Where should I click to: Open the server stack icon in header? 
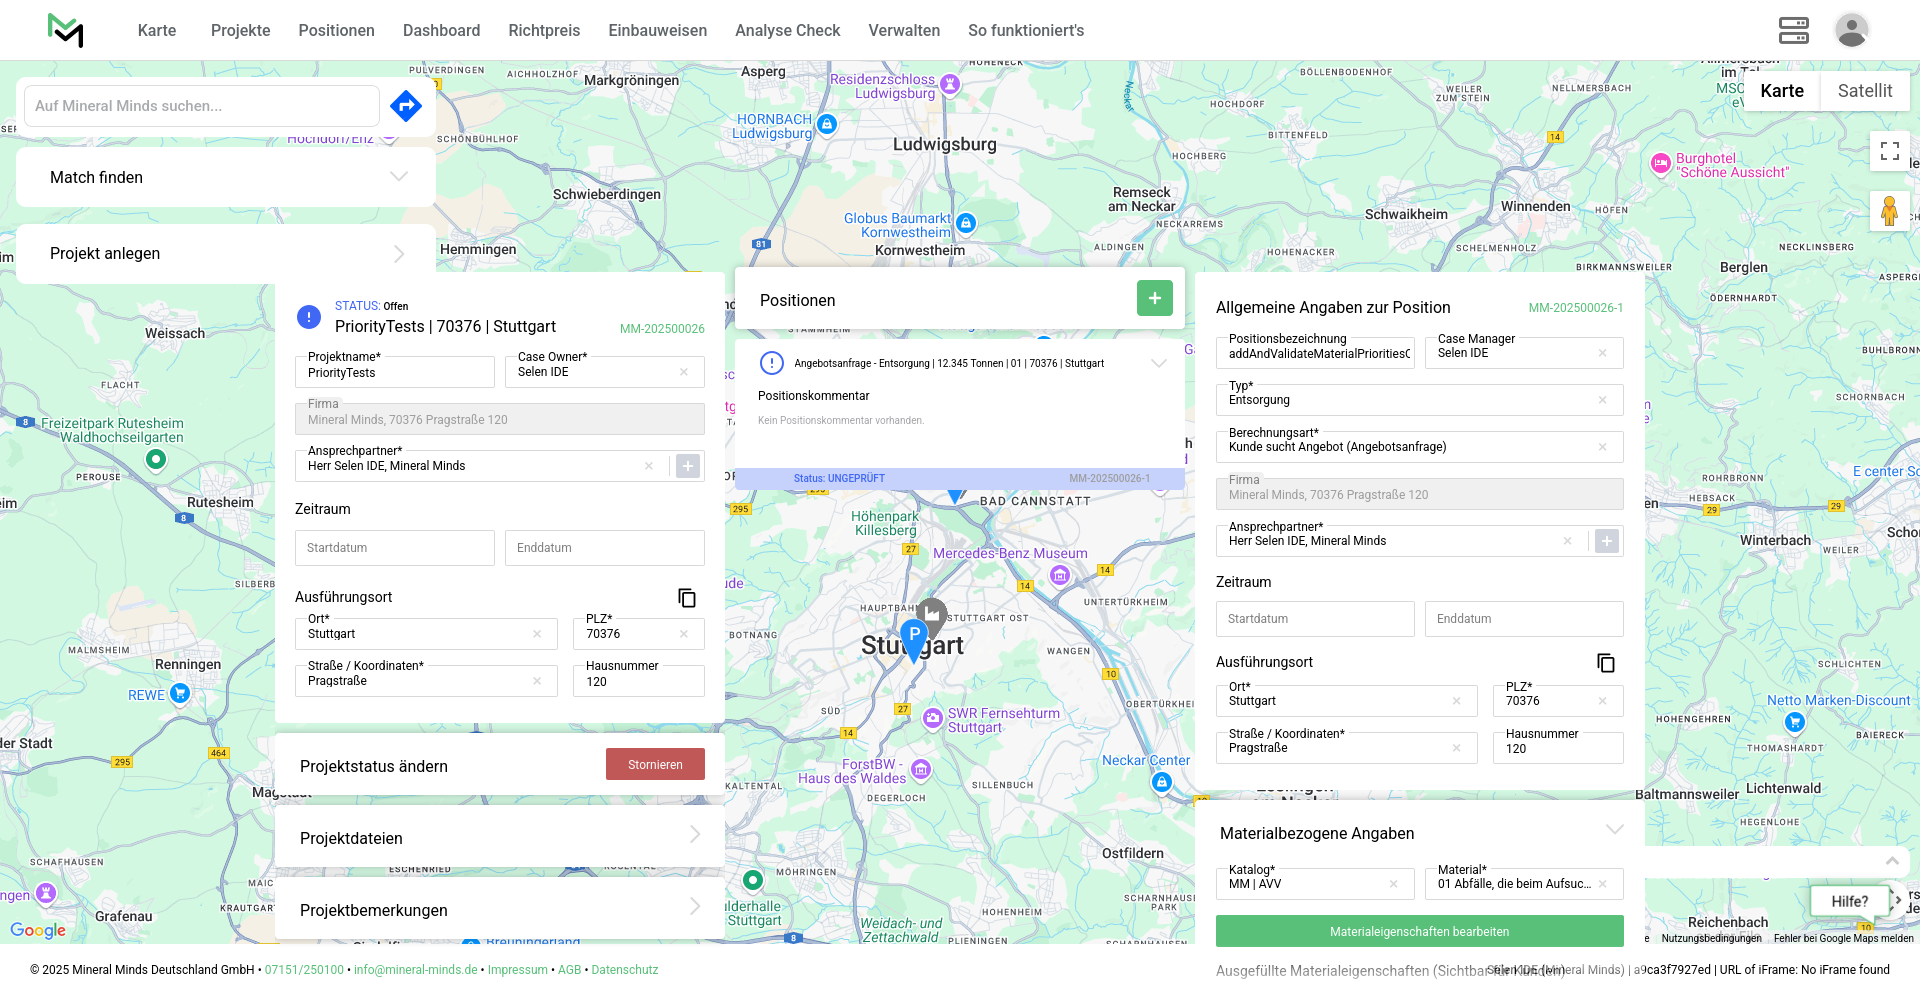pyautogui.click(x=1793, y=30)
